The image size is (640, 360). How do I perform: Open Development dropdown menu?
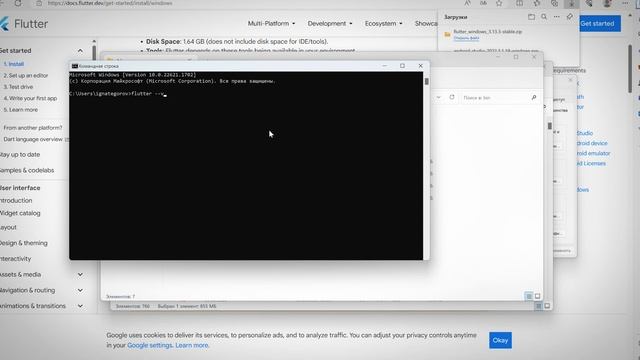(x=330, y=24)
